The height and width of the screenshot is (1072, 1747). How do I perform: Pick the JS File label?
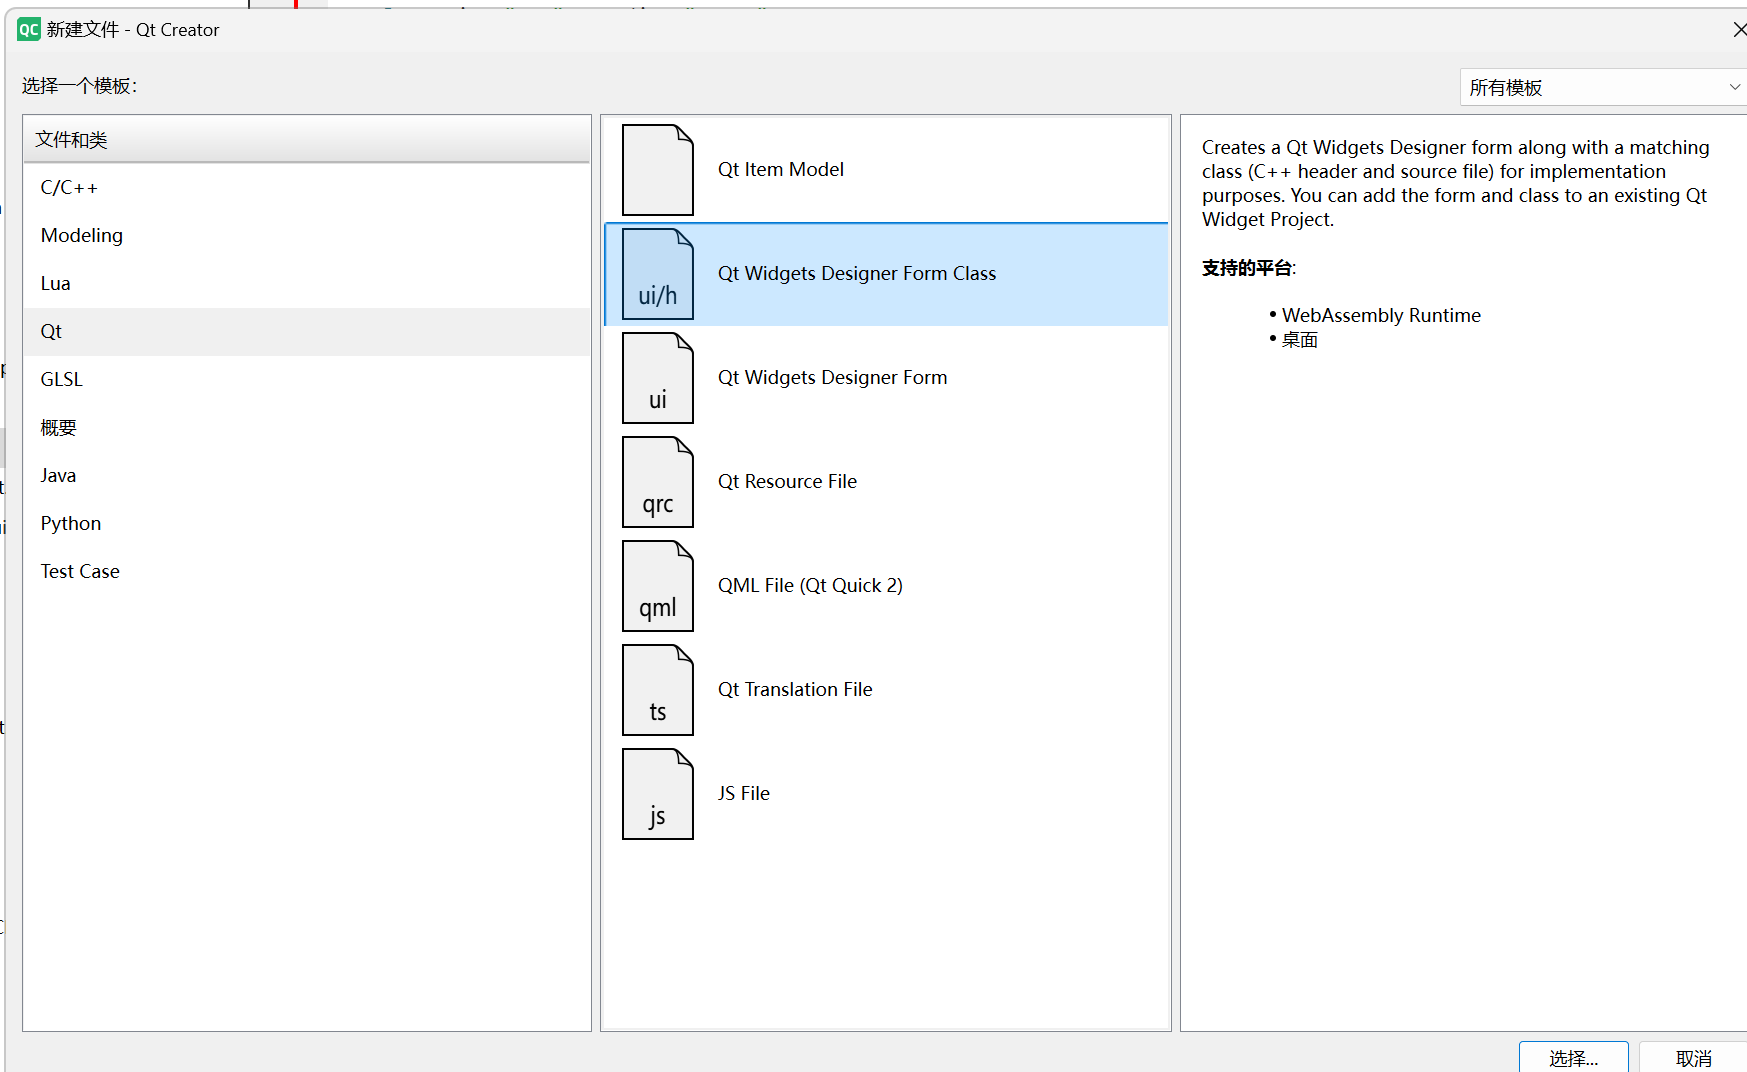point(744,794)
